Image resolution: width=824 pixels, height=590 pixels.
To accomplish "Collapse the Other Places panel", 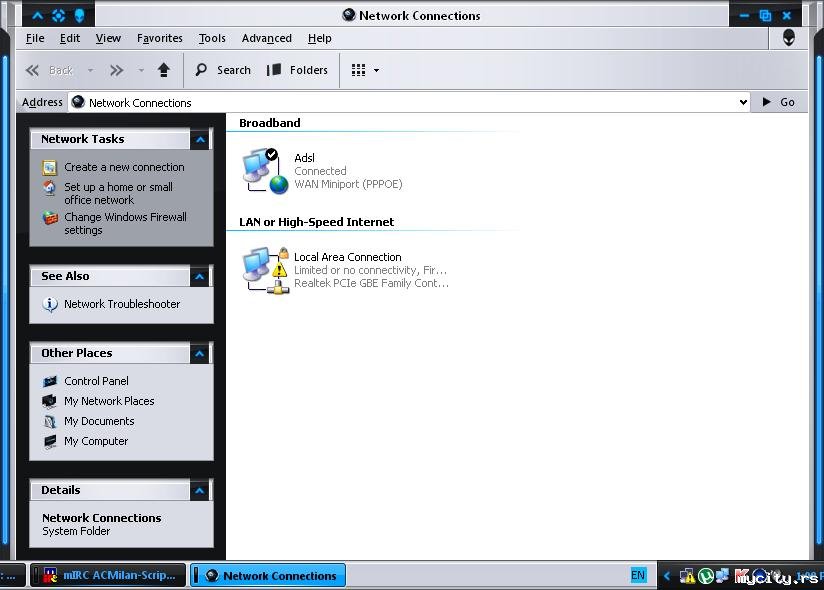I will pos(200,354).
